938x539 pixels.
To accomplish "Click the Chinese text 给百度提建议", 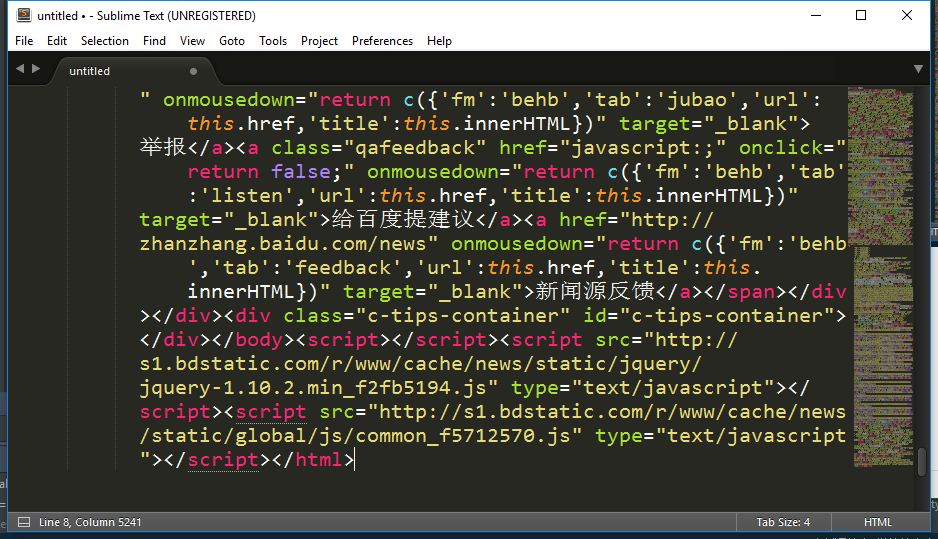I will [403, 220].
